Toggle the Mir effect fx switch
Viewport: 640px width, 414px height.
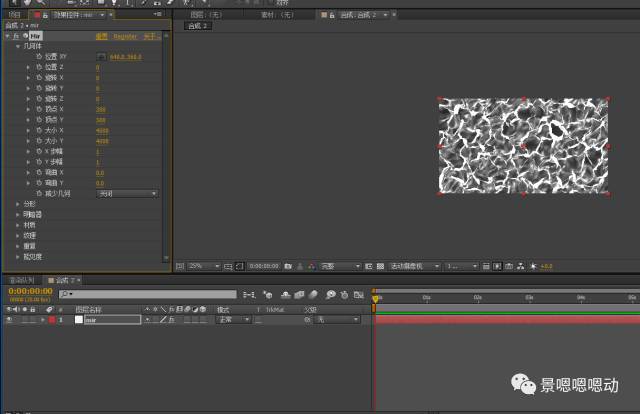click(16, 36)
